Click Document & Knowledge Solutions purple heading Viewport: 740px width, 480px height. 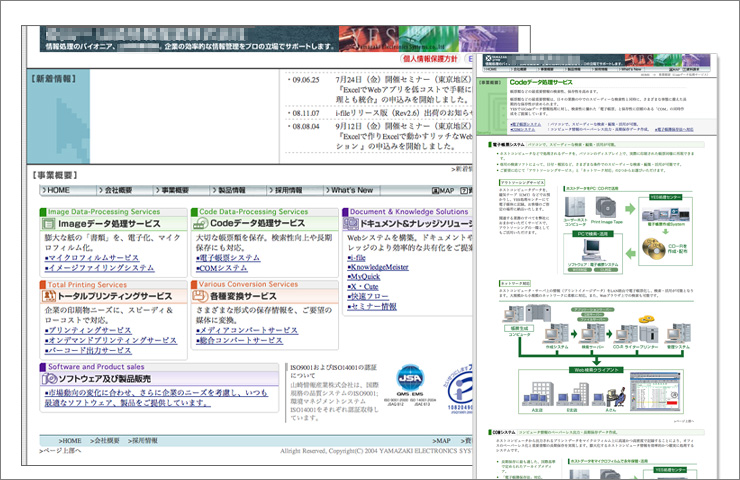click(x=409, y=212)
